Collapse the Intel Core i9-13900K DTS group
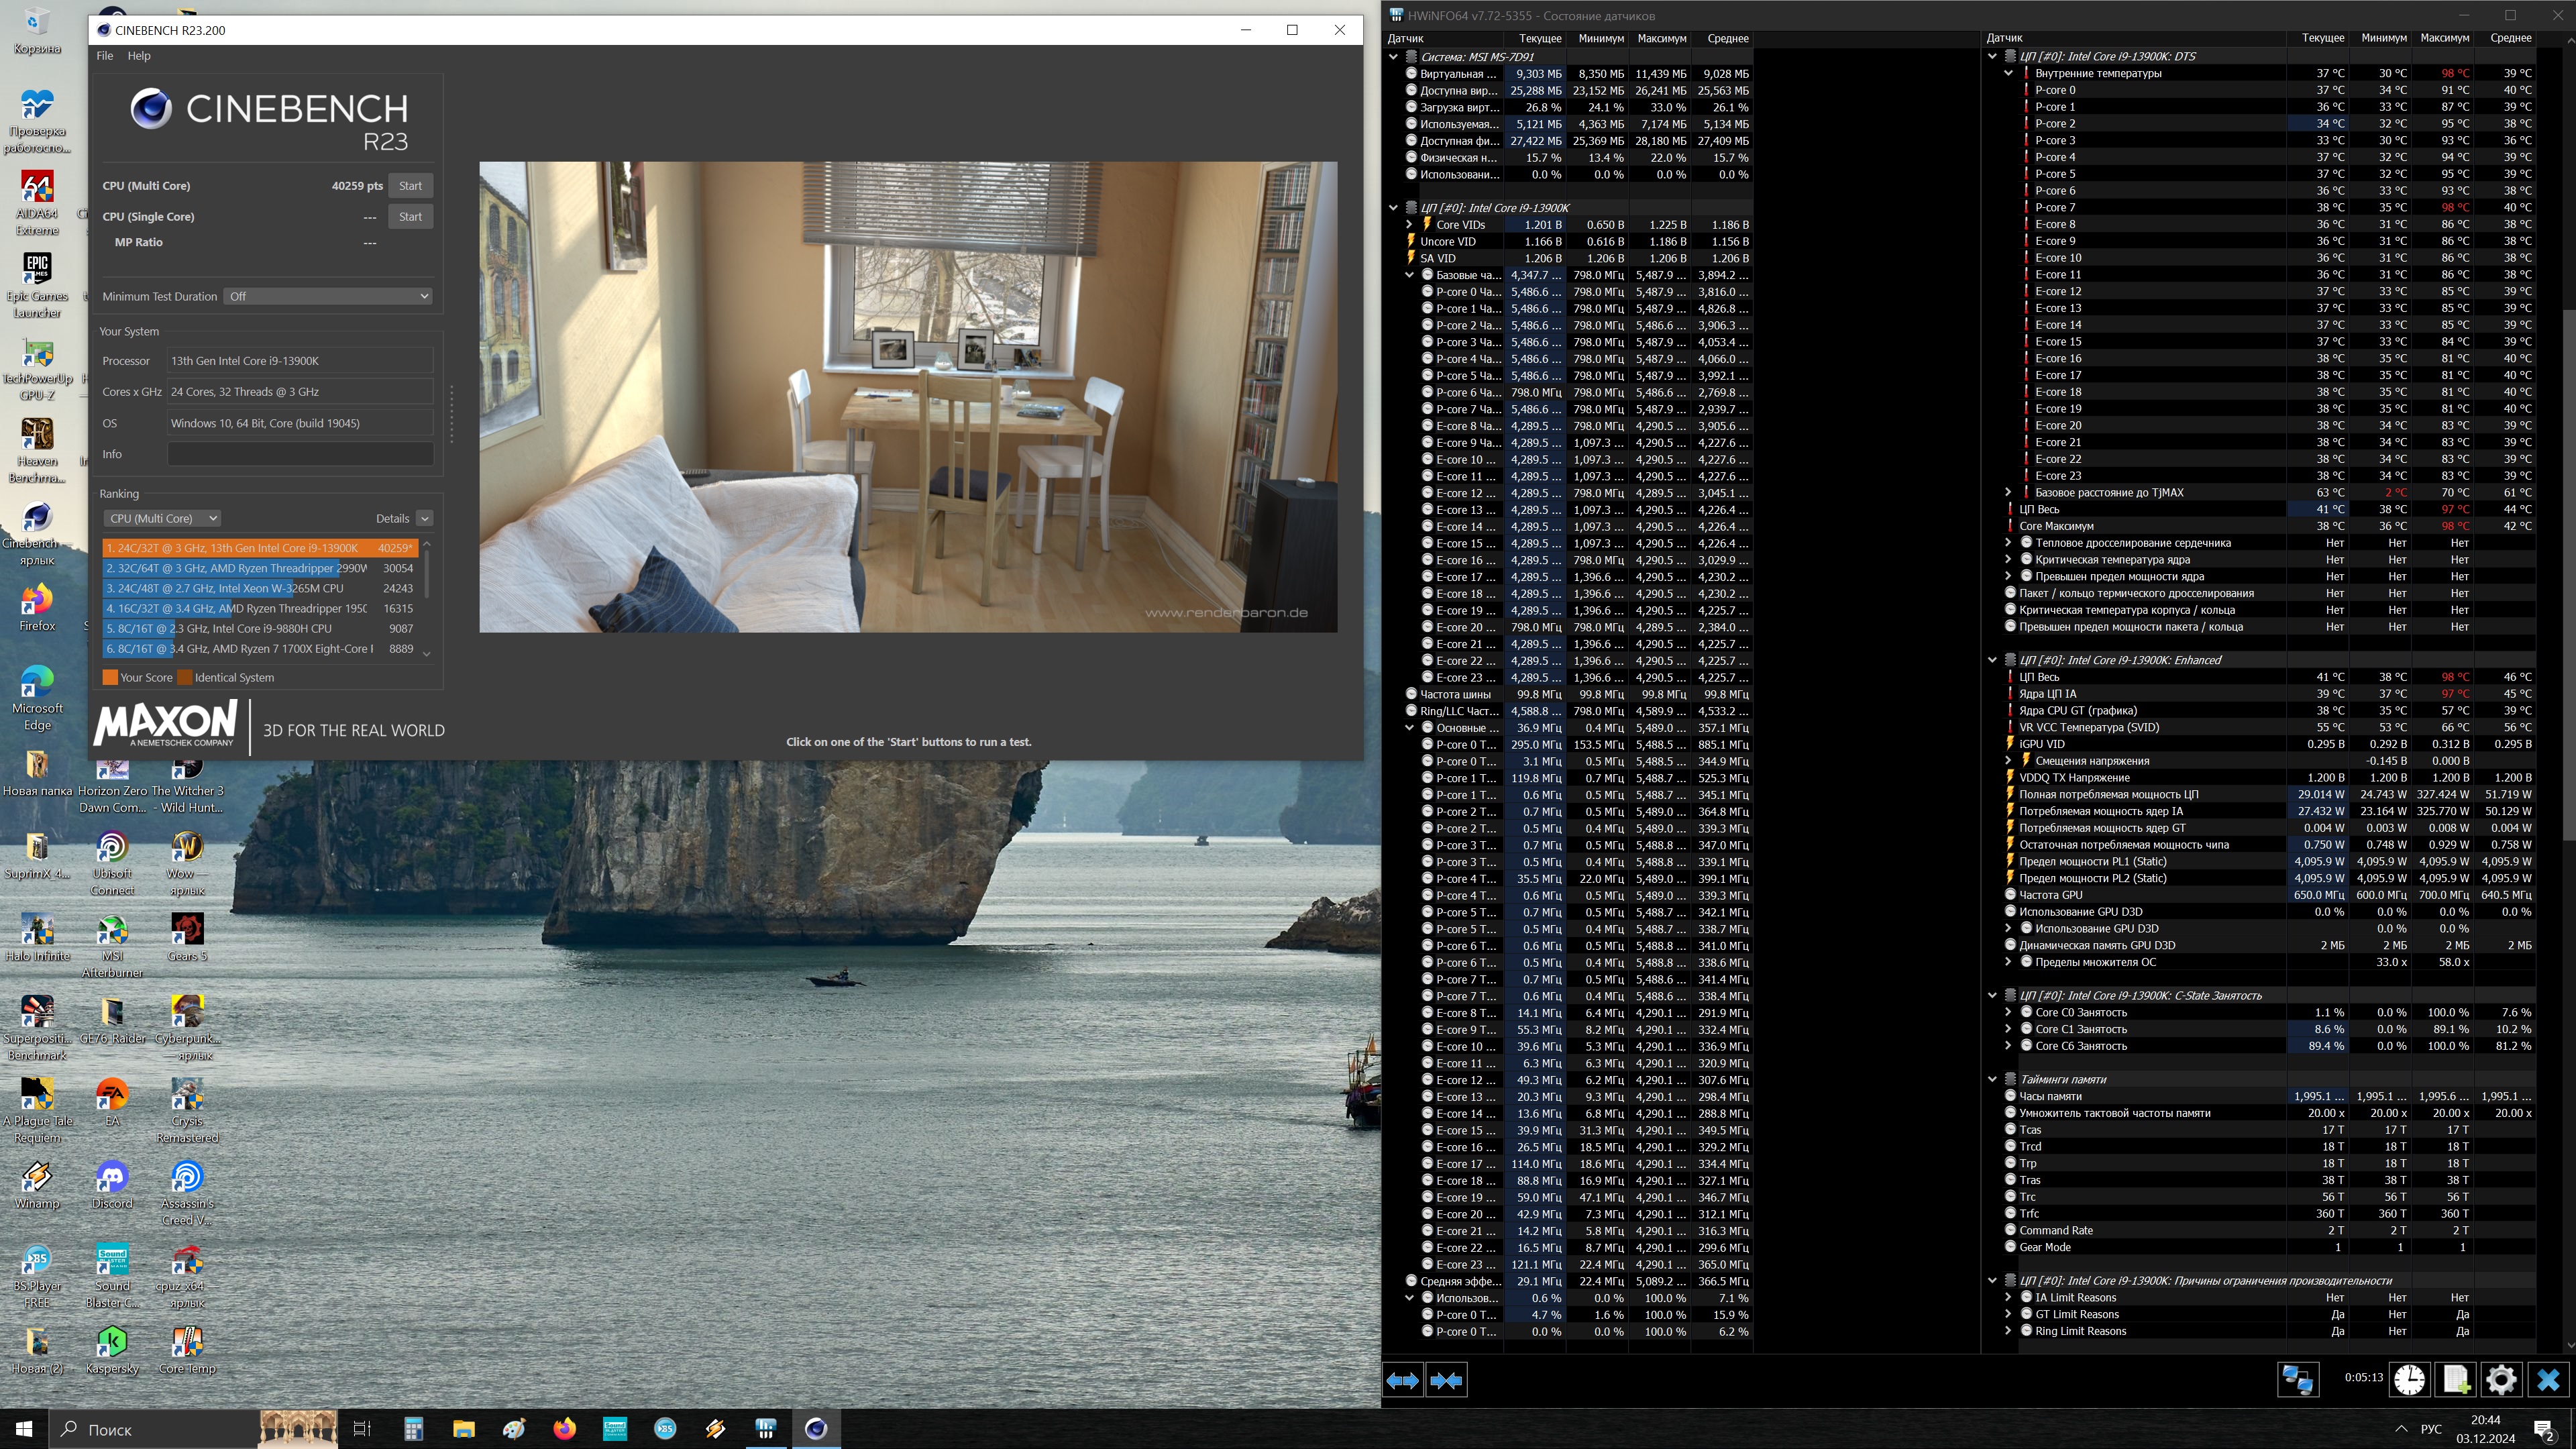The image size is (2576, 1449). (1992, 56)
